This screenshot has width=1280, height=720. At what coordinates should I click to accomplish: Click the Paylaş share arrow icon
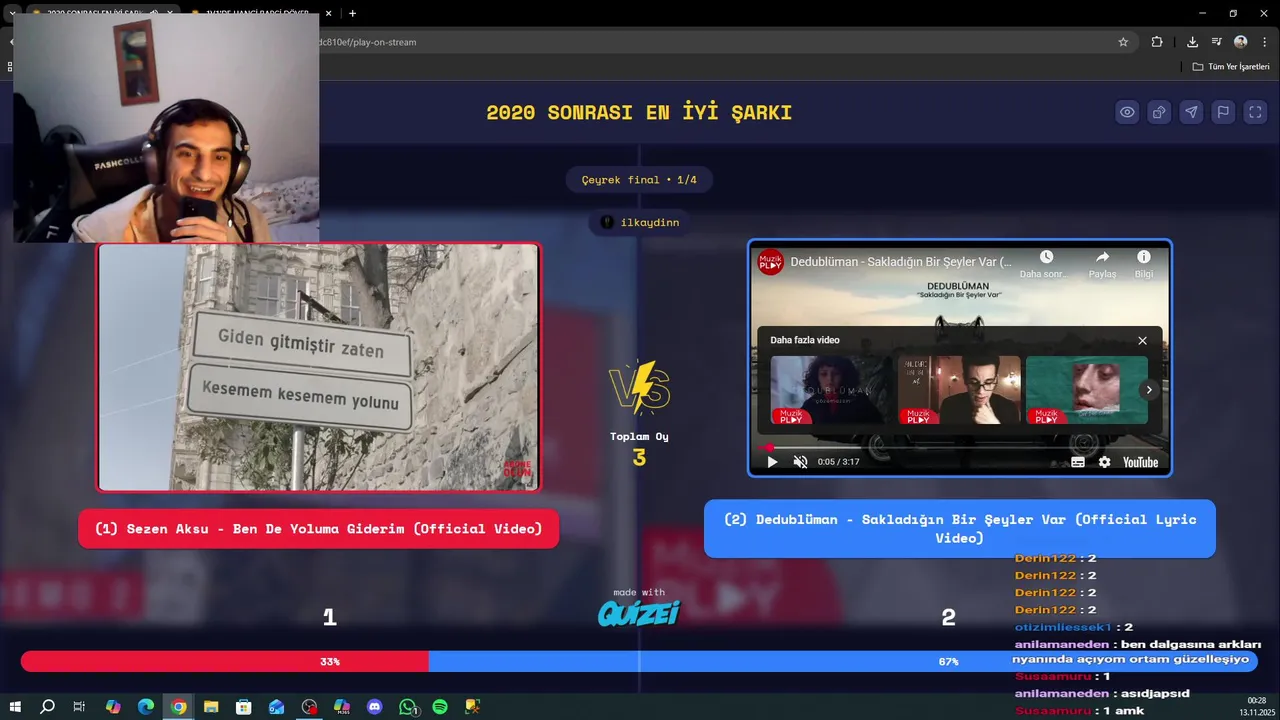pyautogui.click(x=1102, y=257)
